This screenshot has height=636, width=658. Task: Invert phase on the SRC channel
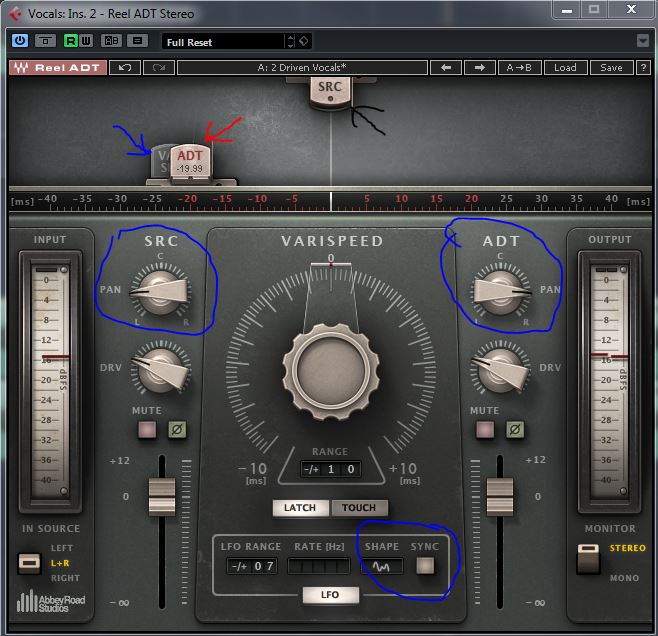coord(177,430)
